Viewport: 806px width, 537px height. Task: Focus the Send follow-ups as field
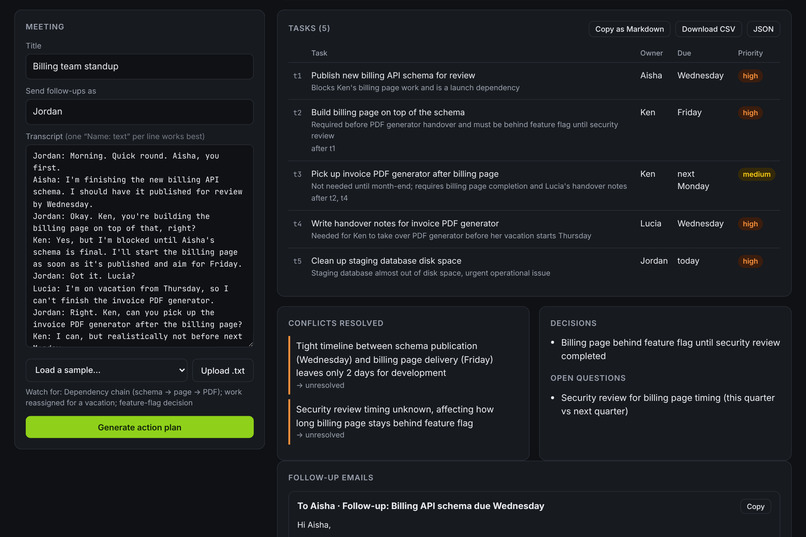[x=139, y=112]
